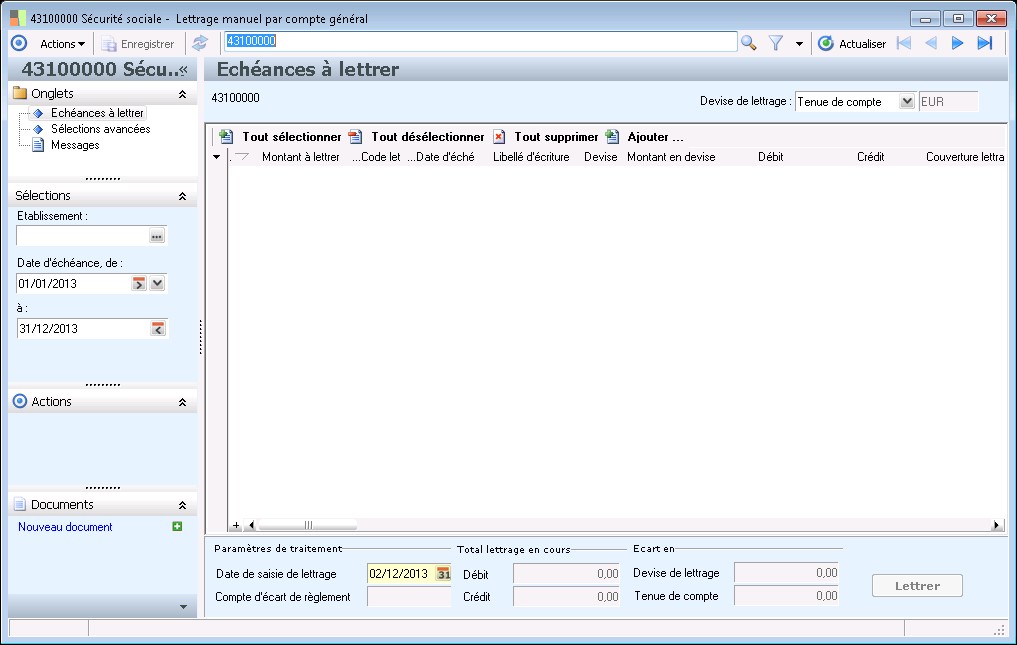Image resolution: width=1017 pixels, height=645 pixels.
Task: Click Tout supprimer button
Action: 545,137
